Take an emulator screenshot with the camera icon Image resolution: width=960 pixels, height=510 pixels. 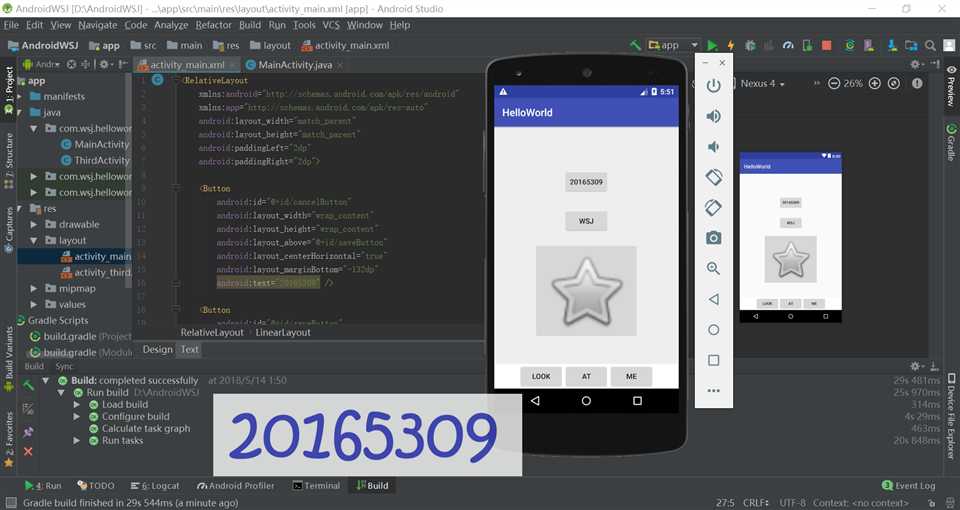pyautogui.click(x=713, y=238)
